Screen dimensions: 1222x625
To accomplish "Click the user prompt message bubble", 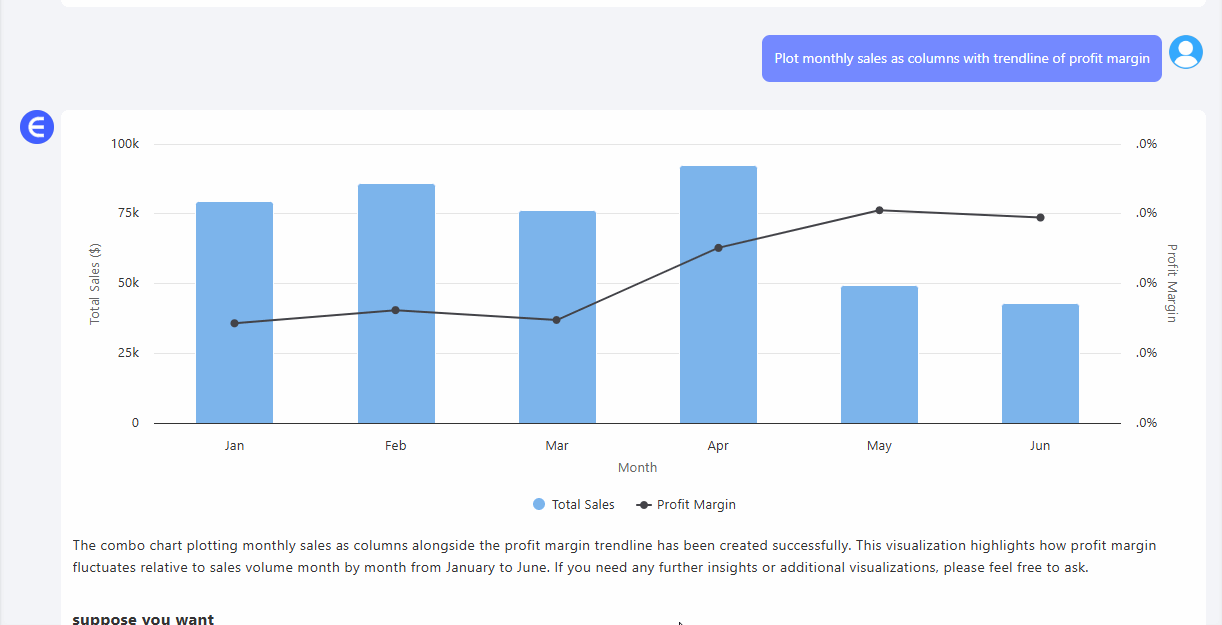I will coord(961,59).
